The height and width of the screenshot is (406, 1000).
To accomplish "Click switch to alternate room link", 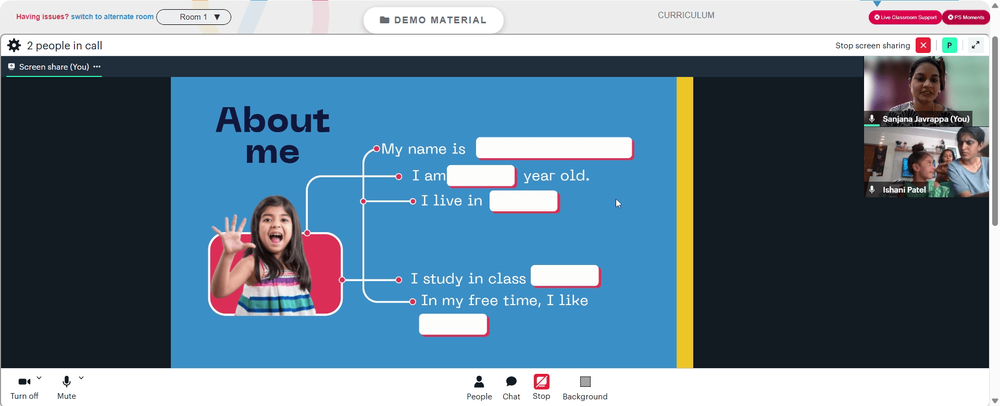I will tap(112, 17).
